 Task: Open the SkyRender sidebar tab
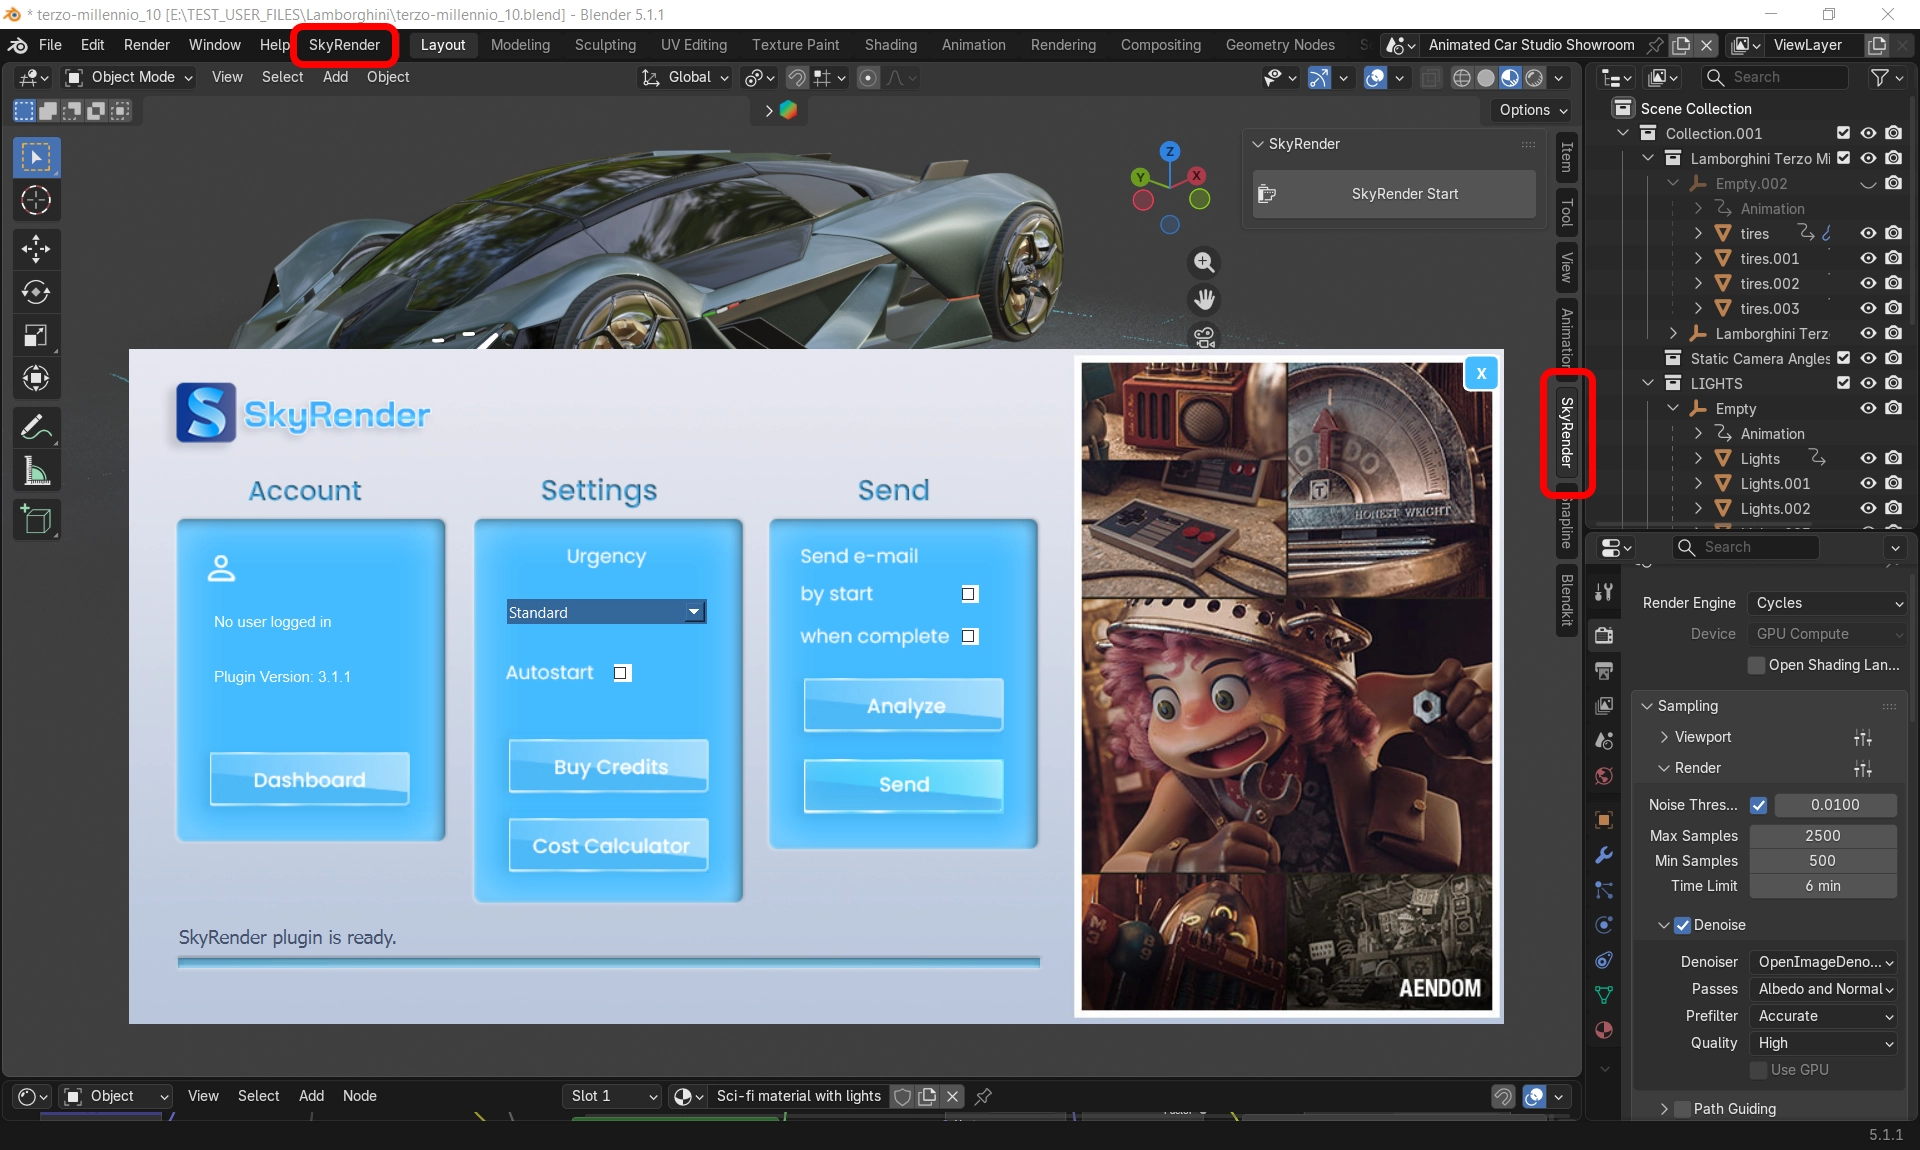click(1567, 432)
